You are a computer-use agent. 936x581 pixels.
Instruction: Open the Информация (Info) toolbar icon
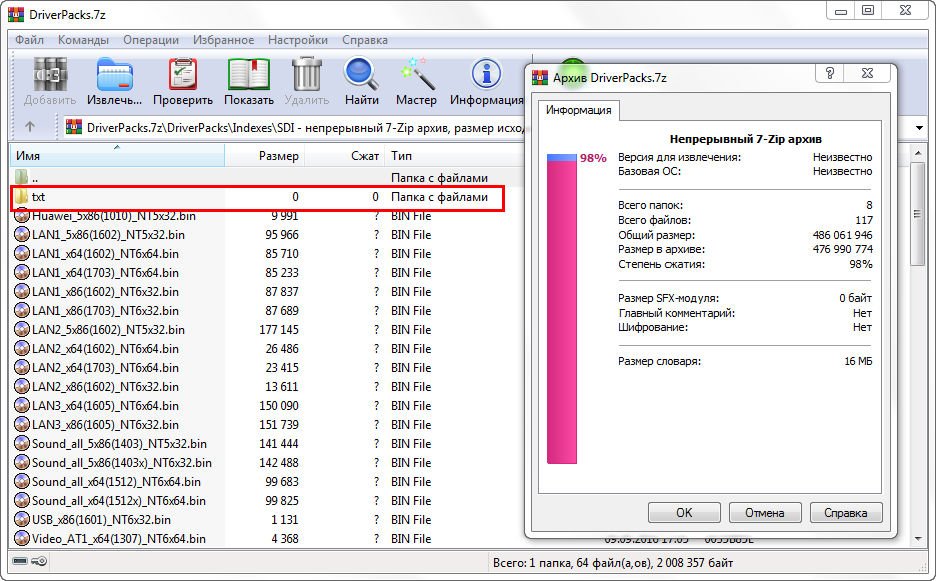point(487,74)
